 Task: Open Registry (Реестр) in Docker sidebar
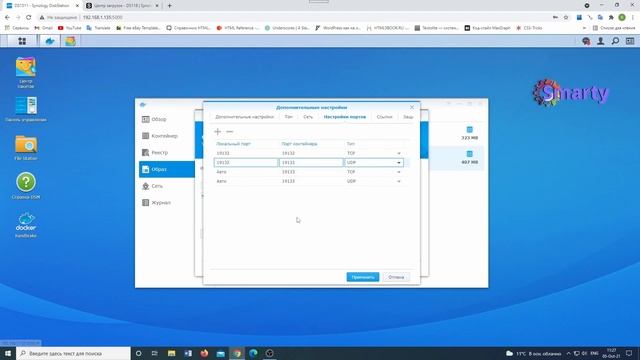pos(167,153)
